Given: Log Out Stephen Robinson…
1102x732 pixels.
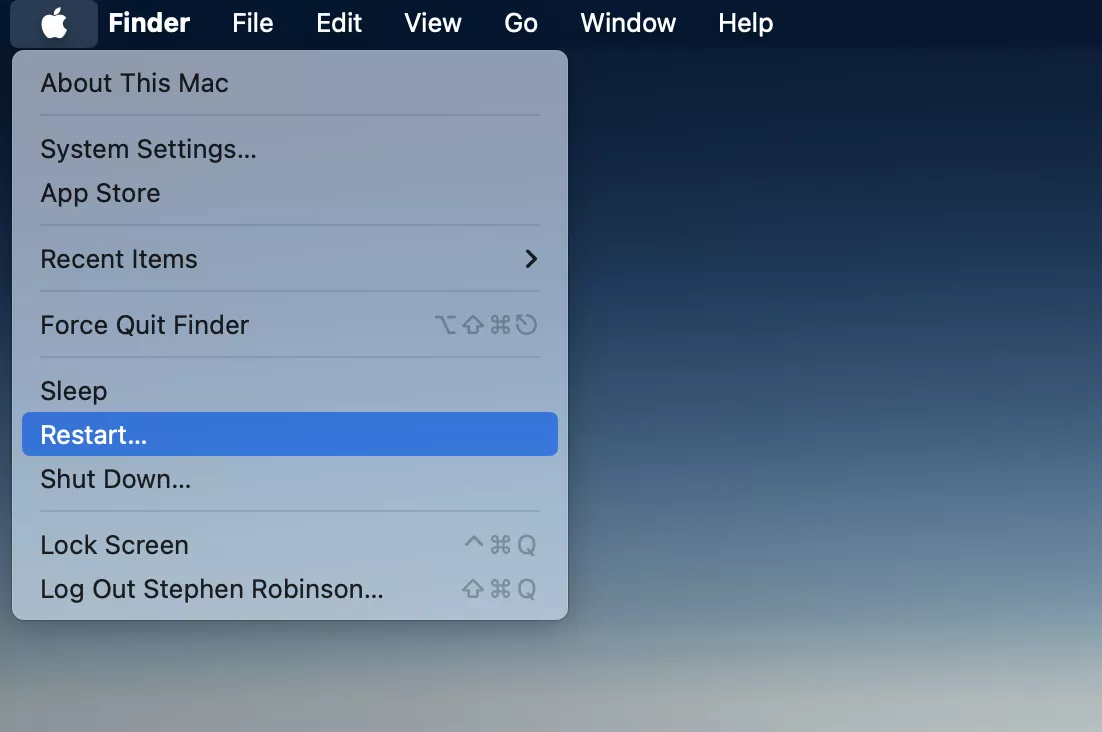Looking at the screenshot, I should 290,589.
